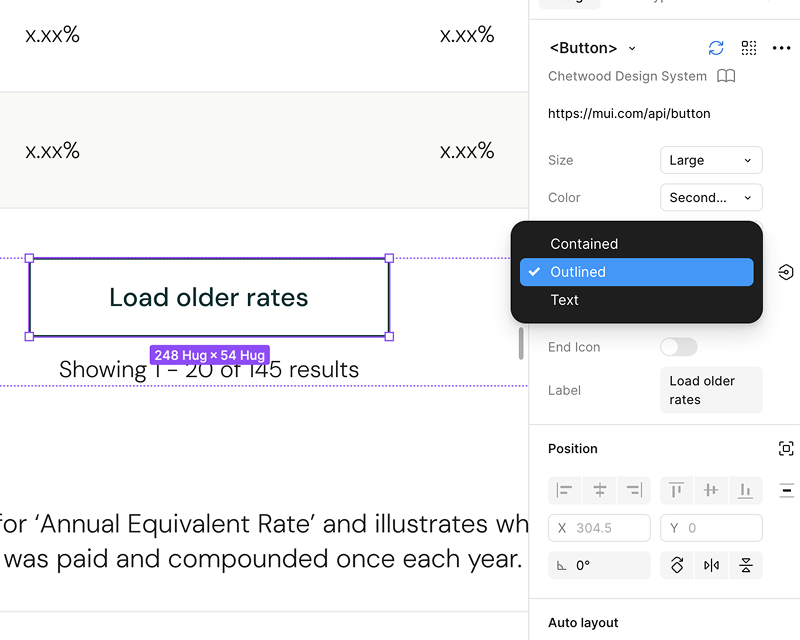Open the Size dropdown showing Large
The height and width of the screenshot is (640, 800).
point(711,160)
